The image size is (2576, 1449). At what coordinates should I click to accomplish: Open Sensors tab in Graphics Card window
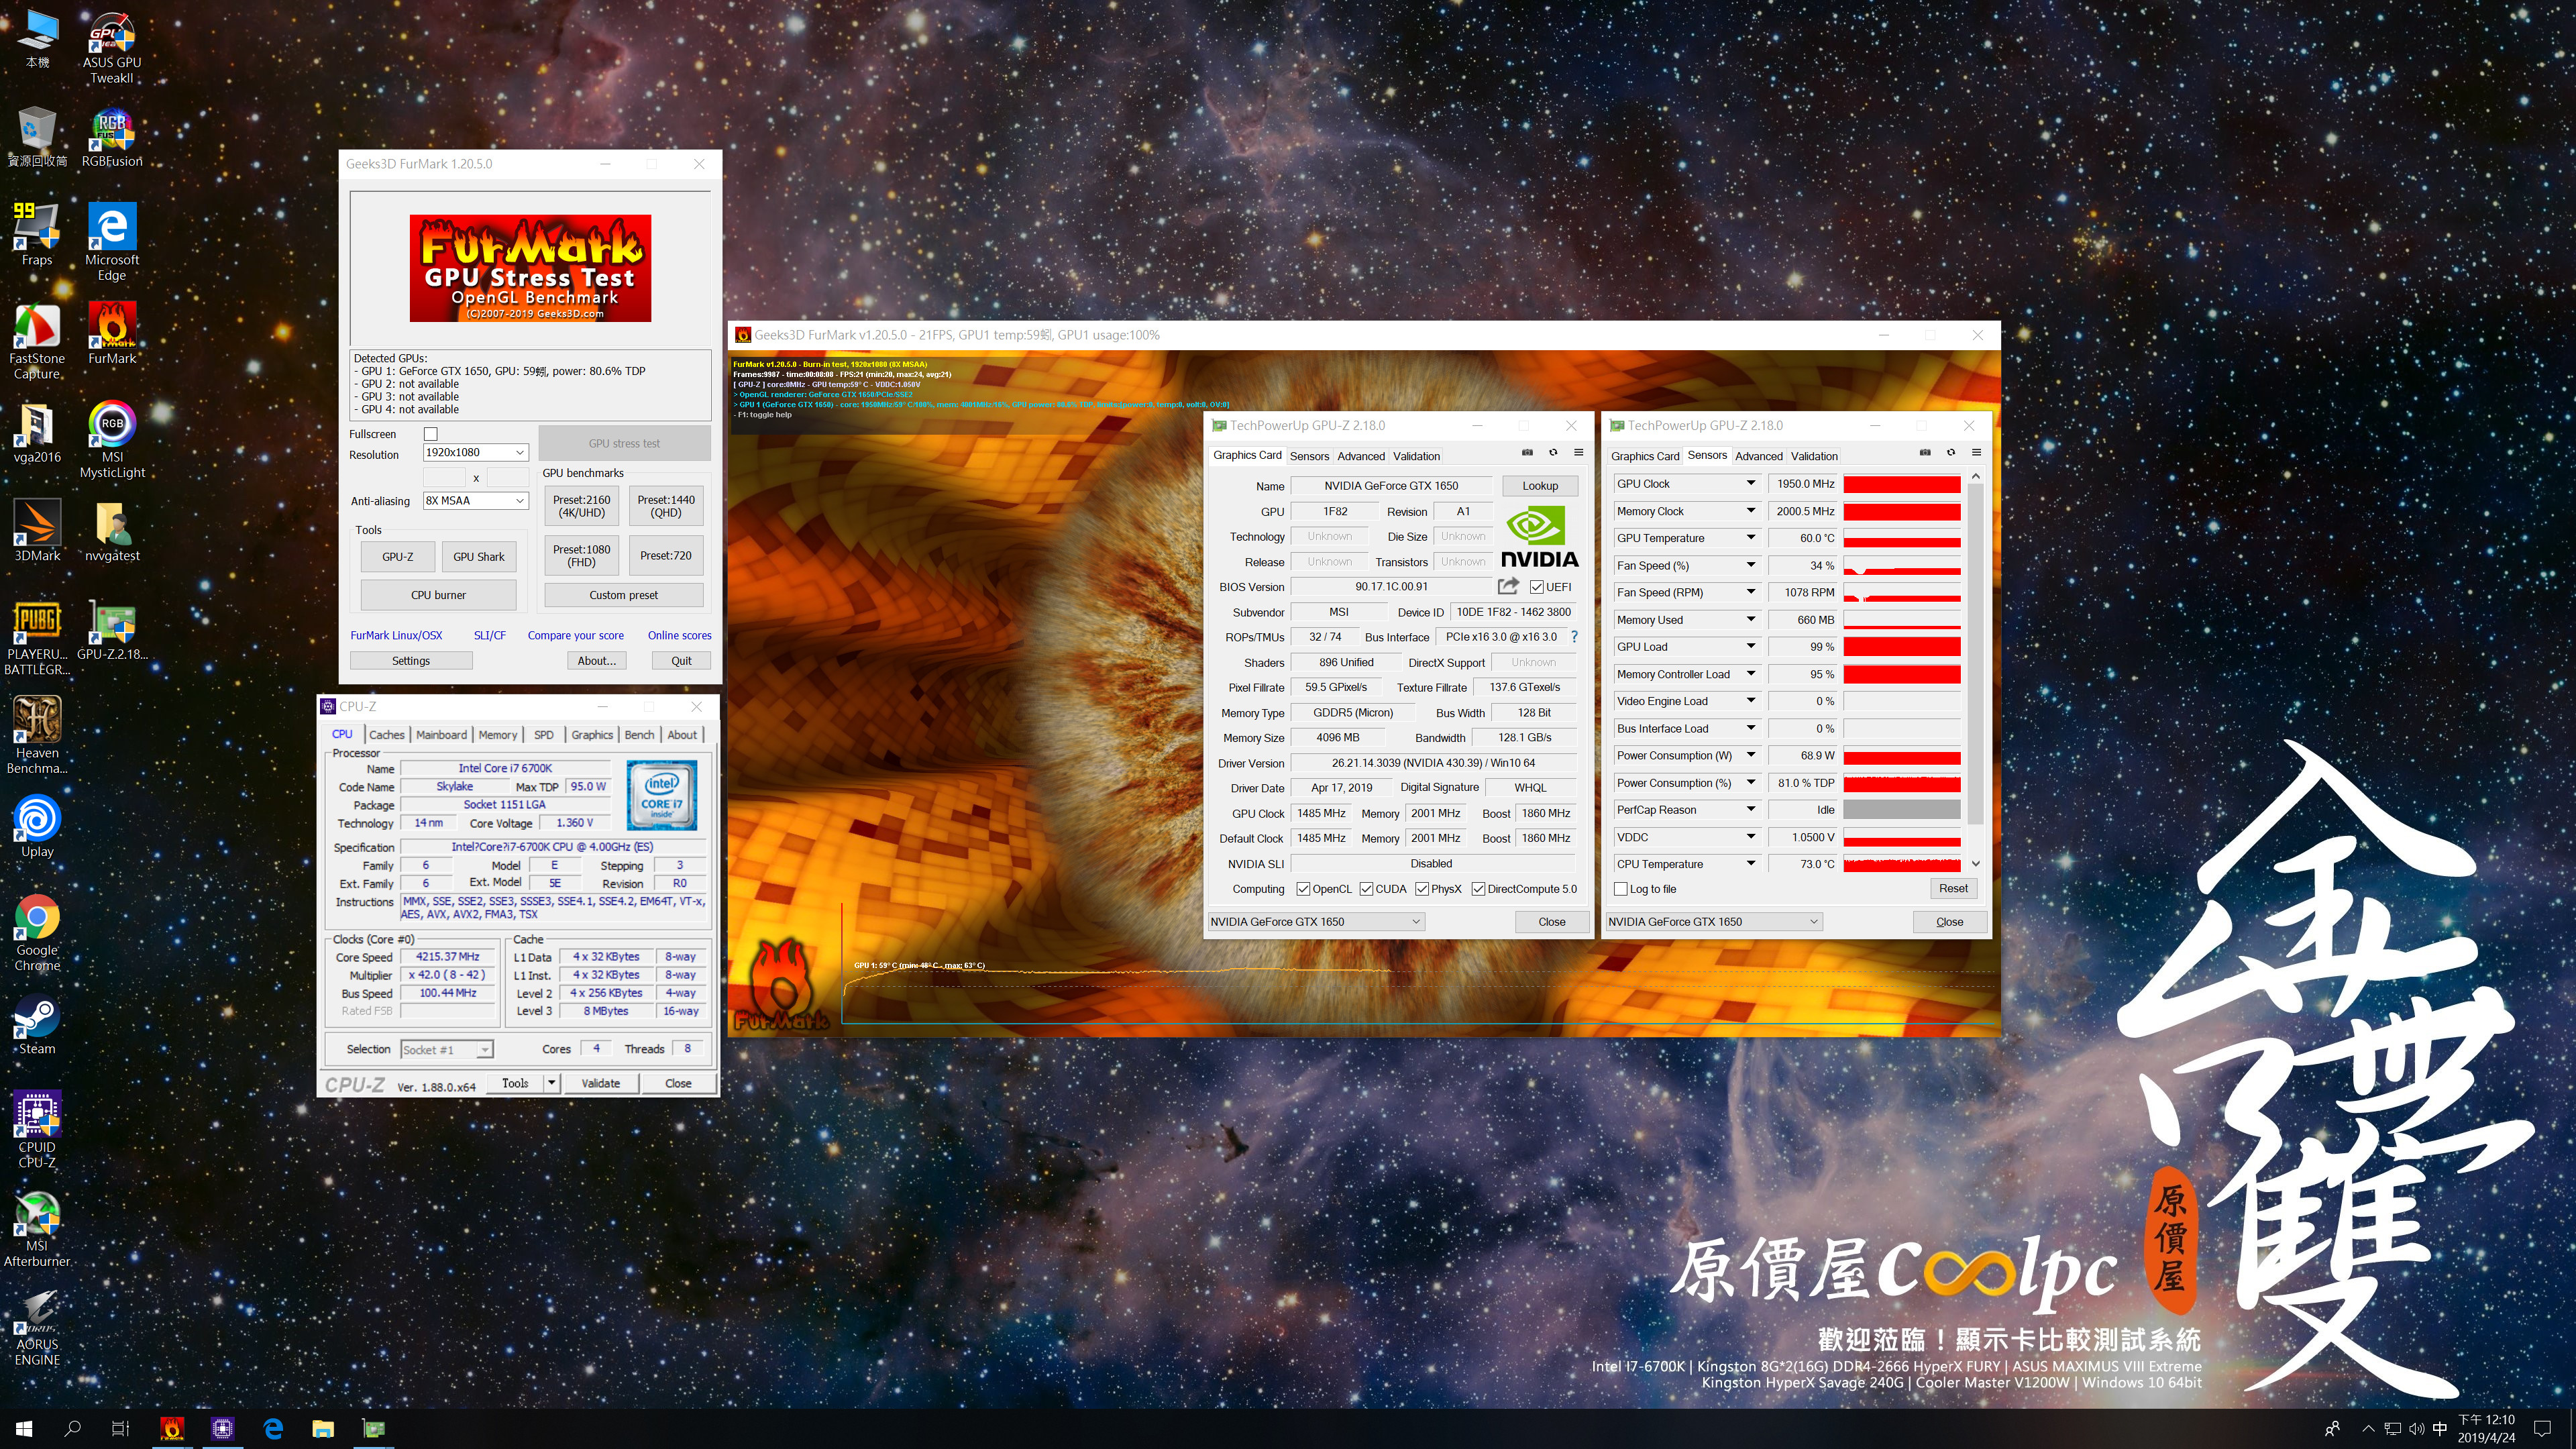point(1309,456)
